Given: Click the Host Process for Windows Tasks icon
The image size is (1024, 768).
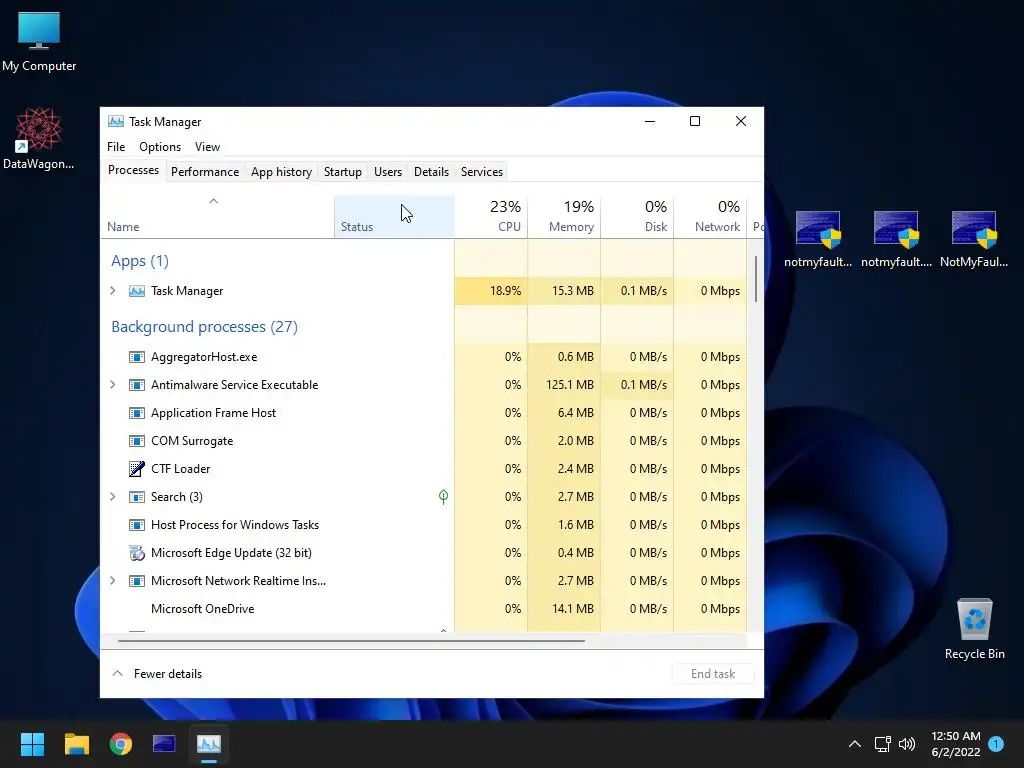Looking at the screenshot, I should [x=136, y=525].
